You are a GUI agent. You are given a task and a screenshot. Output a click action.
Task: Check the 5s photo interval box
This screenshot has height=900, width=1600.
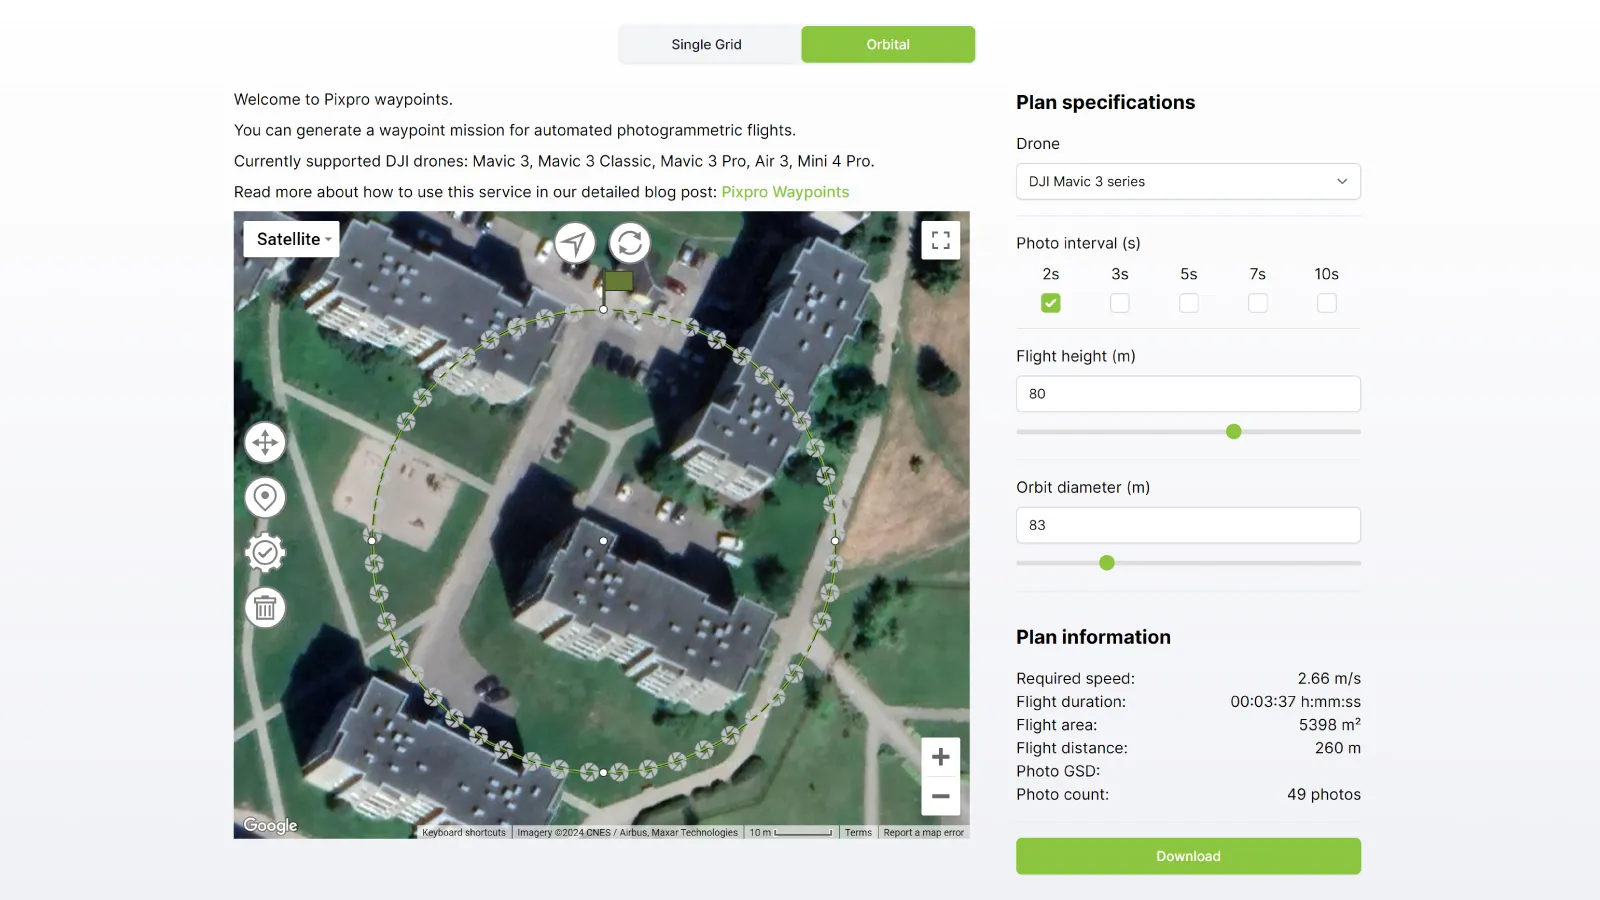click(x=1188, y=303)
